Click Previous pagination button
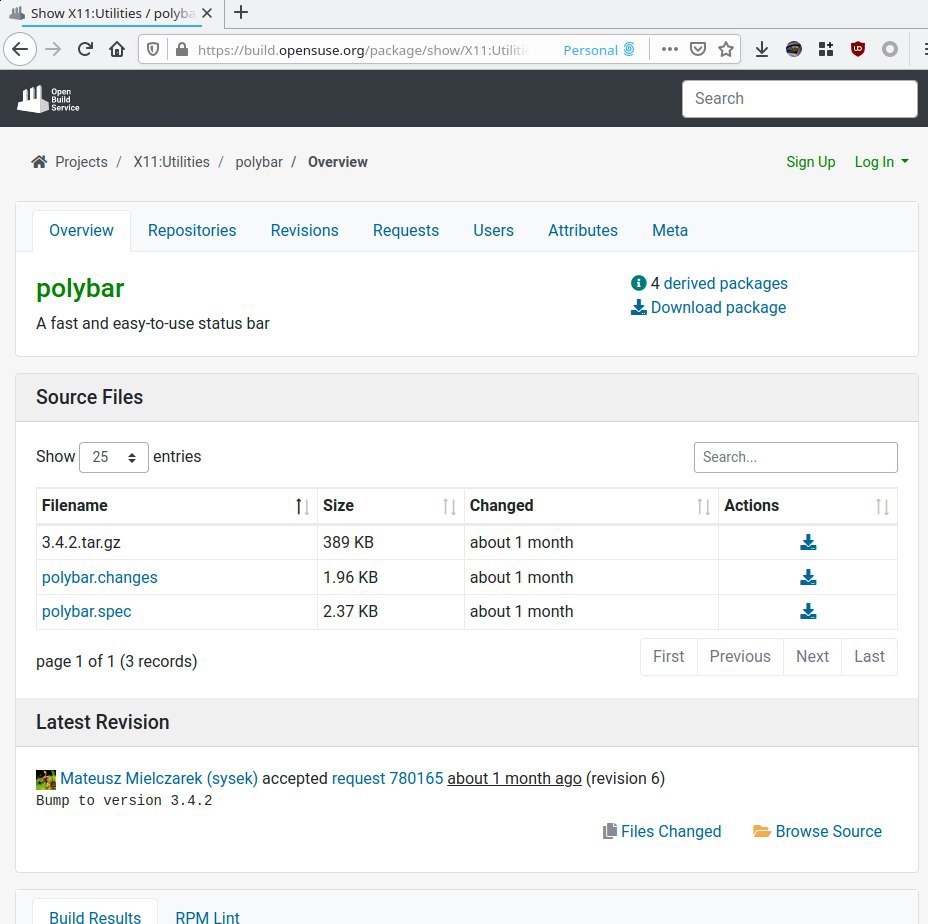 (740, 656)
